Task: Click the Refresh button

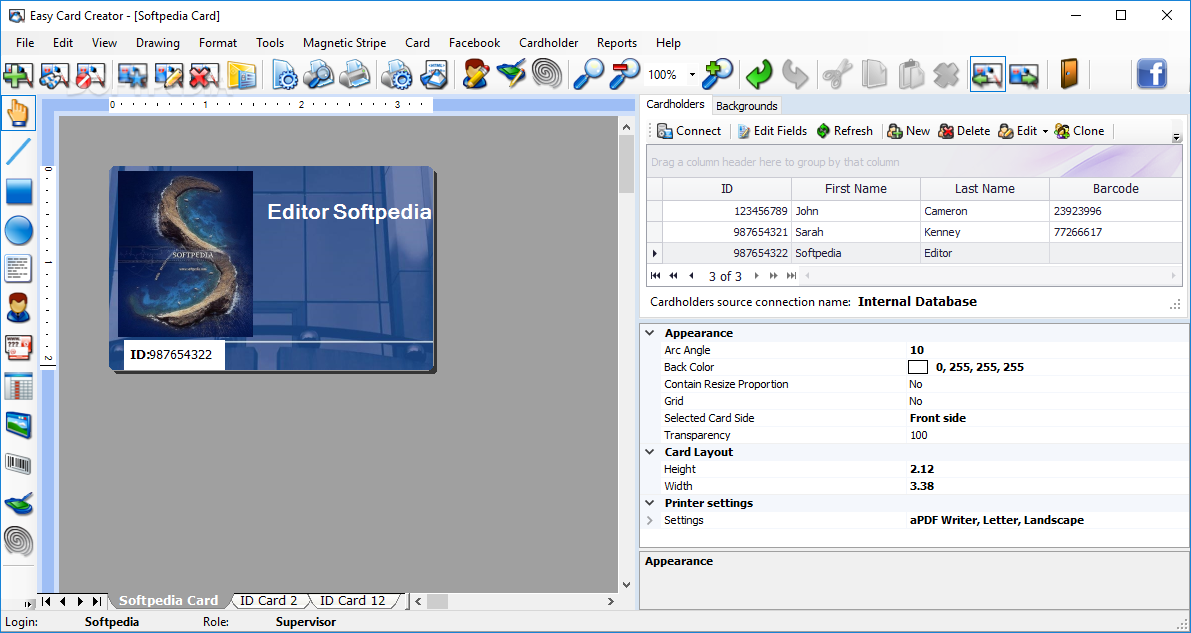Action: click(845, 131)
